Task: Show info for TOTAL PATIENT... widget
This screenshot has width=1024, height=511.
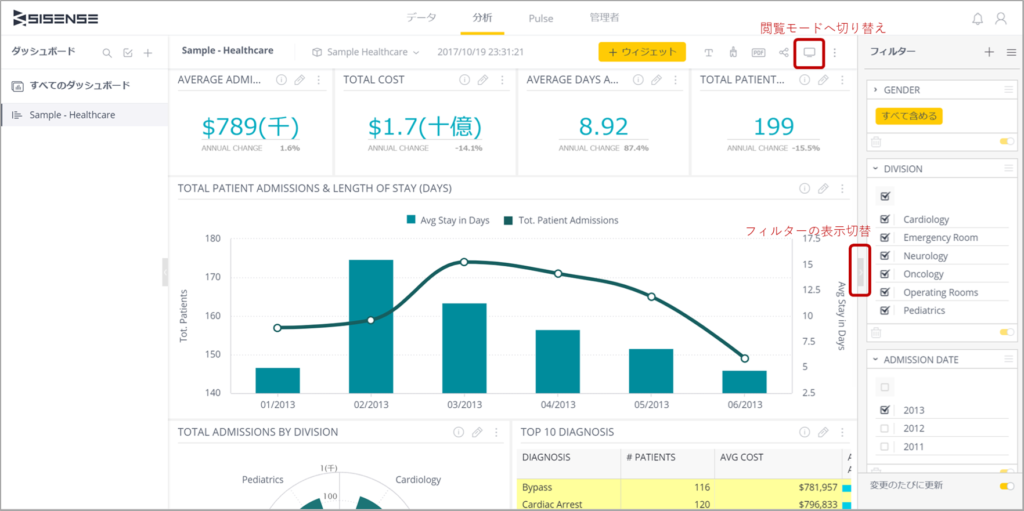Action: click(x=805, y=80)
